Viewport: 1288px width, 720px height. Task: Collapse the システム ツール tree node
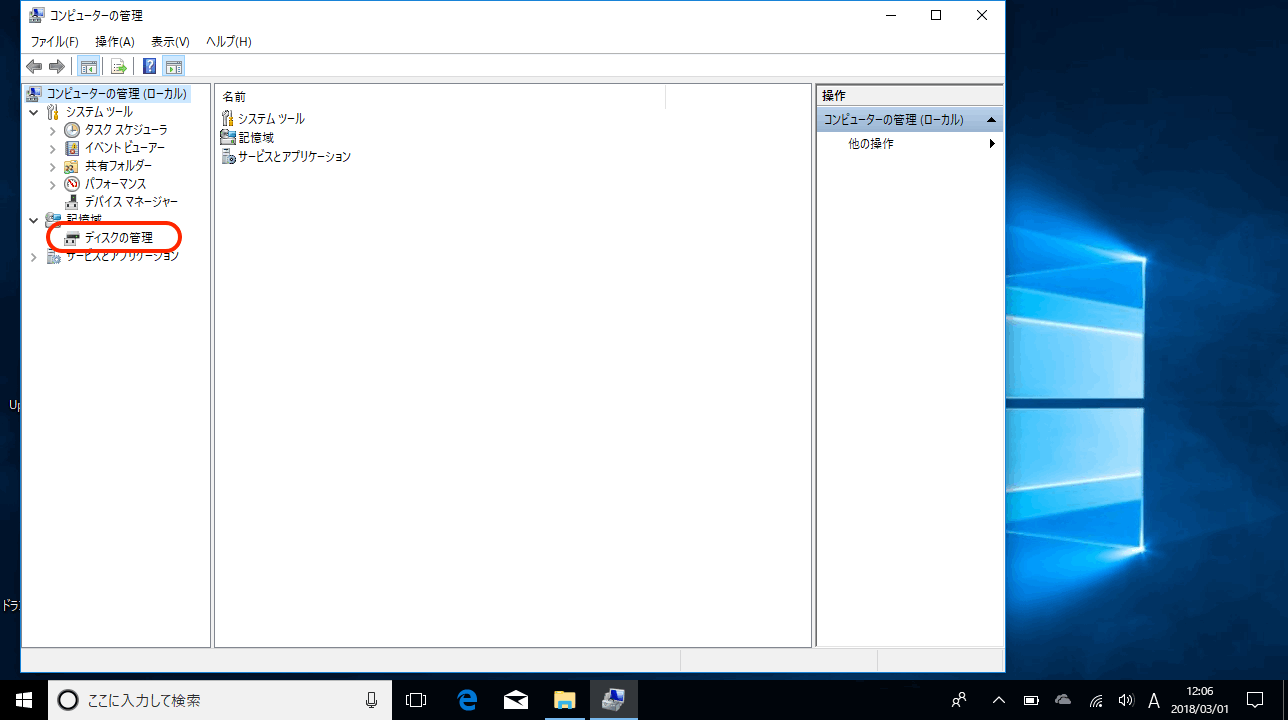(34, 112)
